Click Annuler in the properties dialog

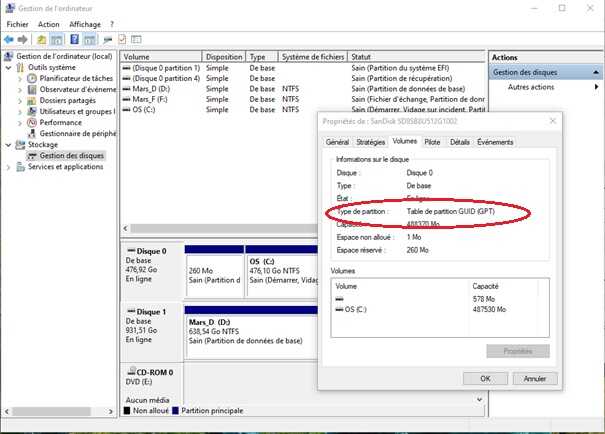[x=535, y=378]
